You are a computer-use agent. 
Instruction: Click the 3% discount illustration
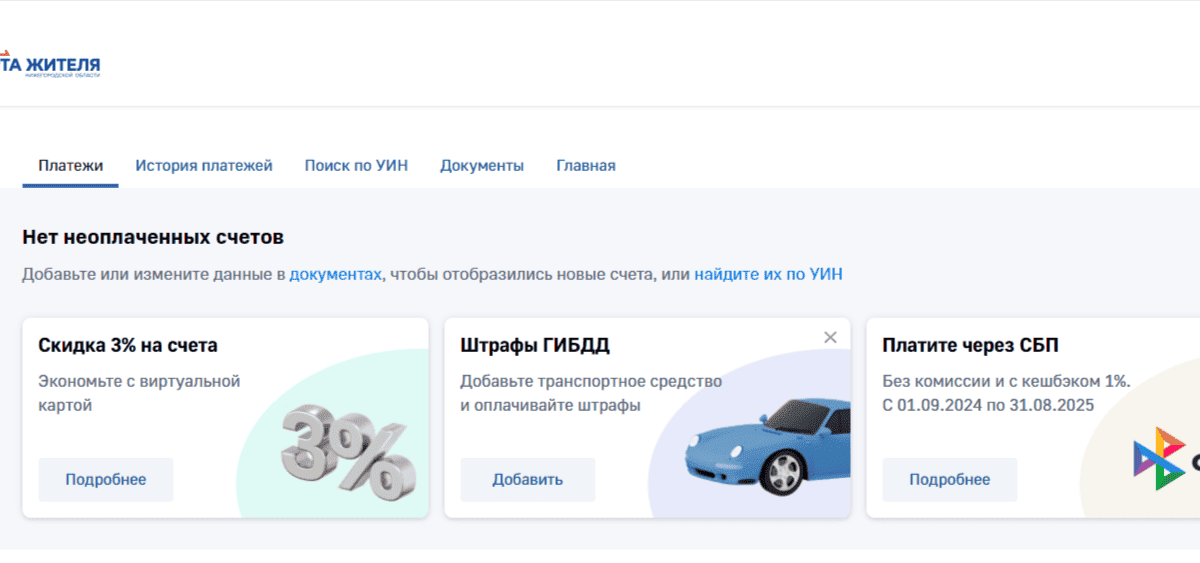point(349,452)
